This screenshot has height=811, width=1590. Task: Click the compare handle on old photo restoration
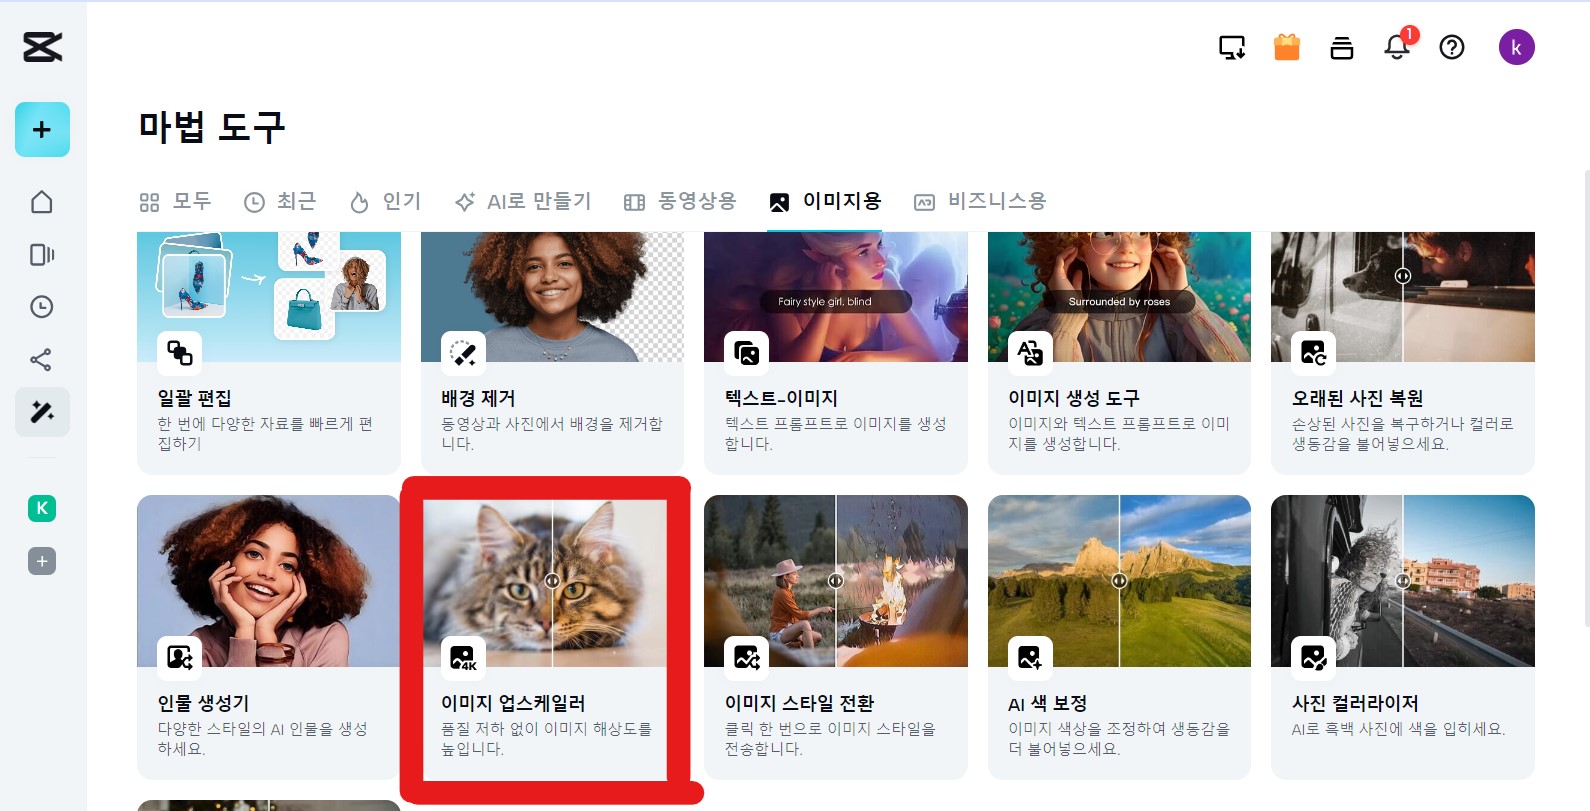(x=1403, y=275)
